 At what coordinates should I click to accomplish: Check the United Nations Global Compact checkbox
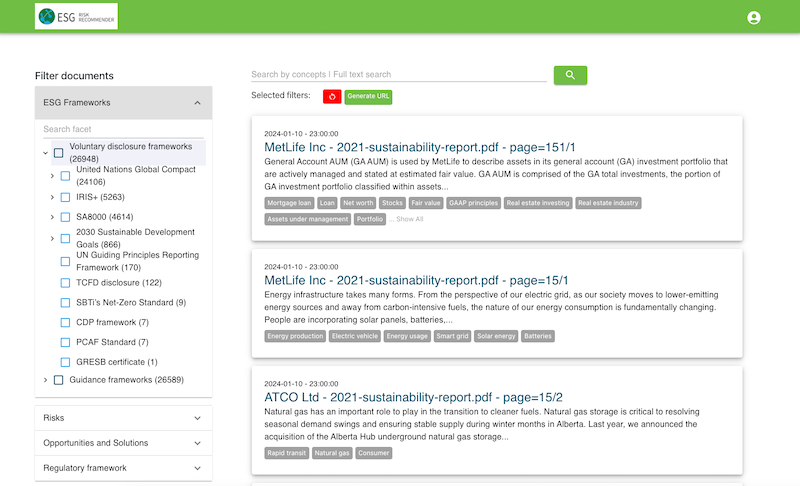(x=65, y=175)
